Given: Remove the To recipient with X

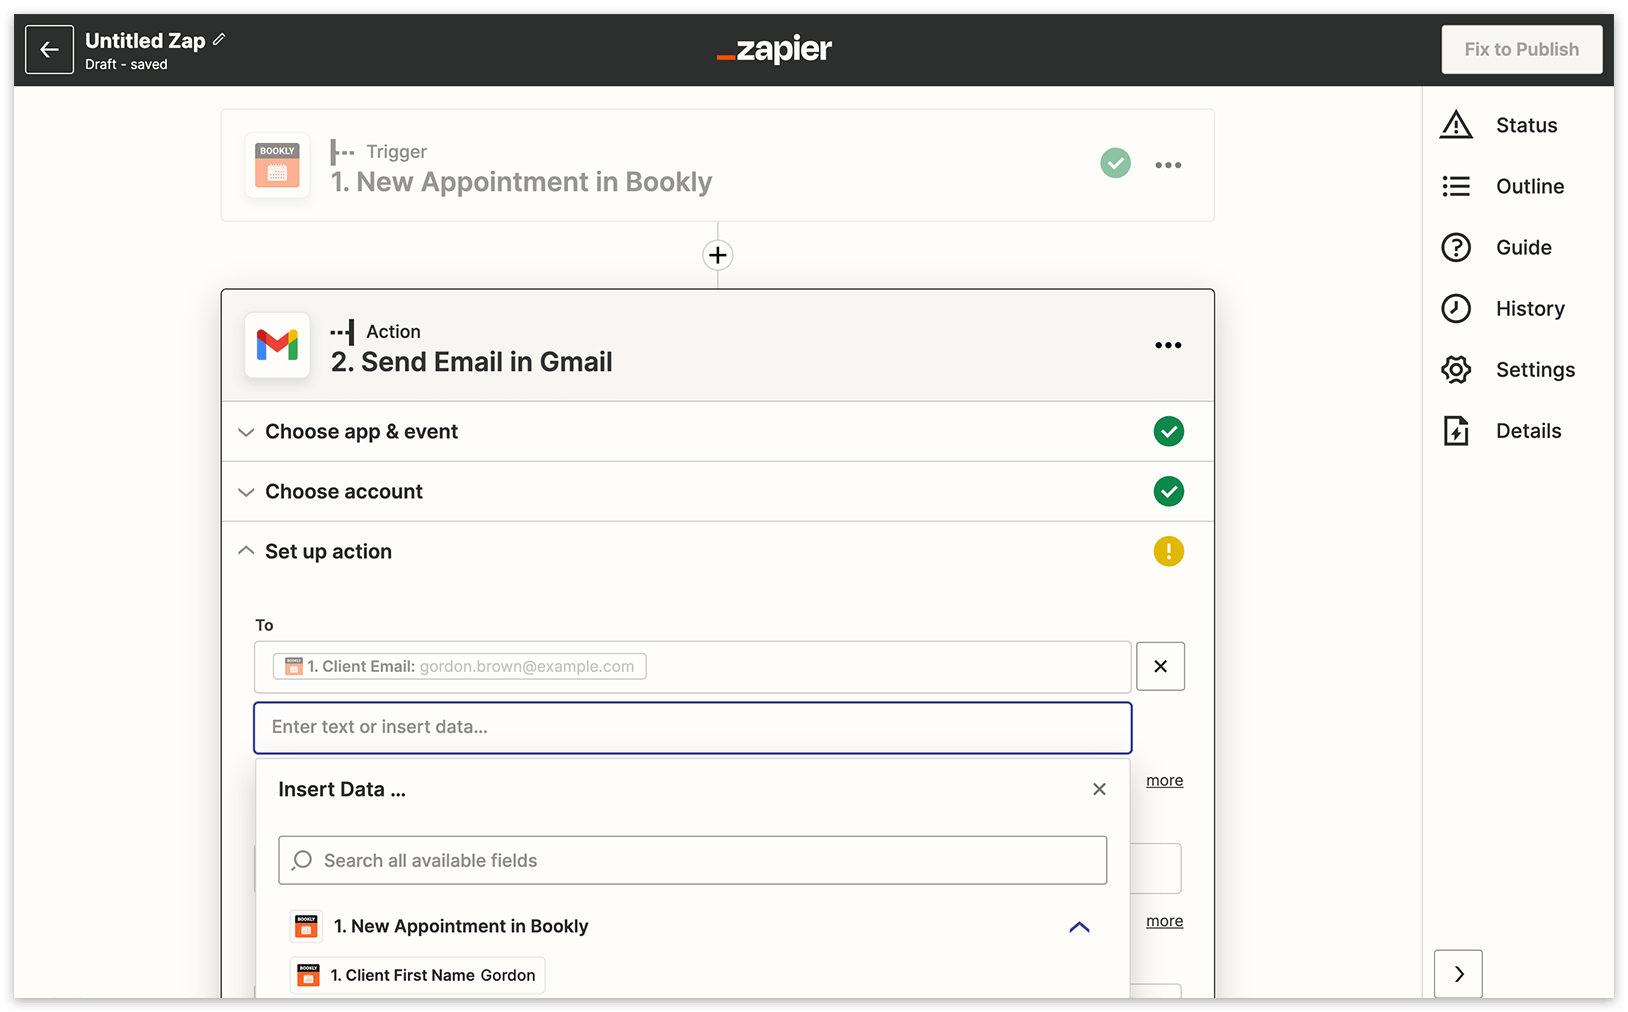Looking at the screenshot, I should click(1160, 666).
